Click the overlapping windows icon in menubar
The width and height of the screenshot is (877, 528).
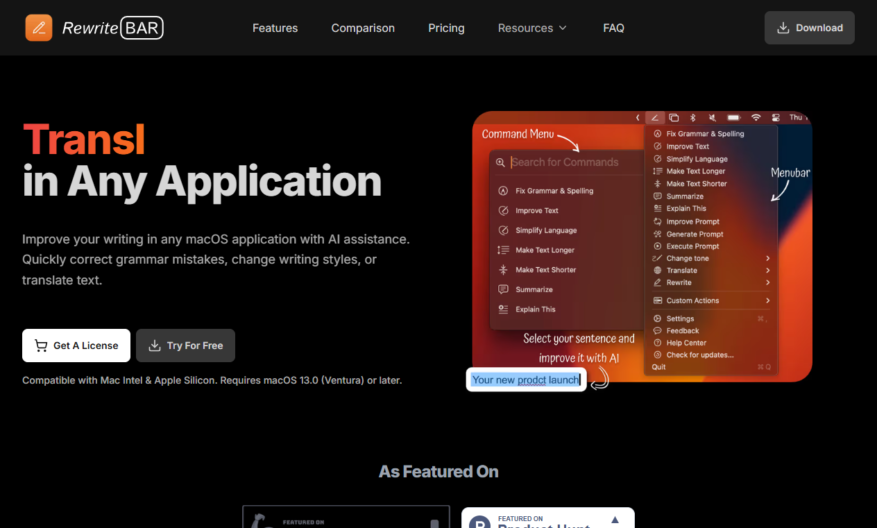[x=674, y=117]
